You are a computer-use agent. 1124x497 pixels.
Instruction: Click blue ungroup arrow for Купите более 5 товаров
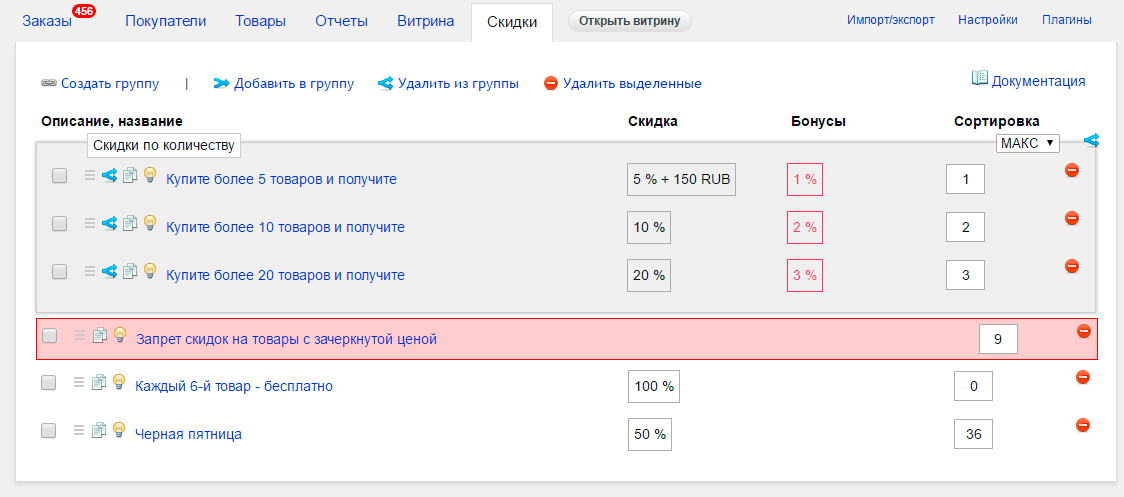109,174
